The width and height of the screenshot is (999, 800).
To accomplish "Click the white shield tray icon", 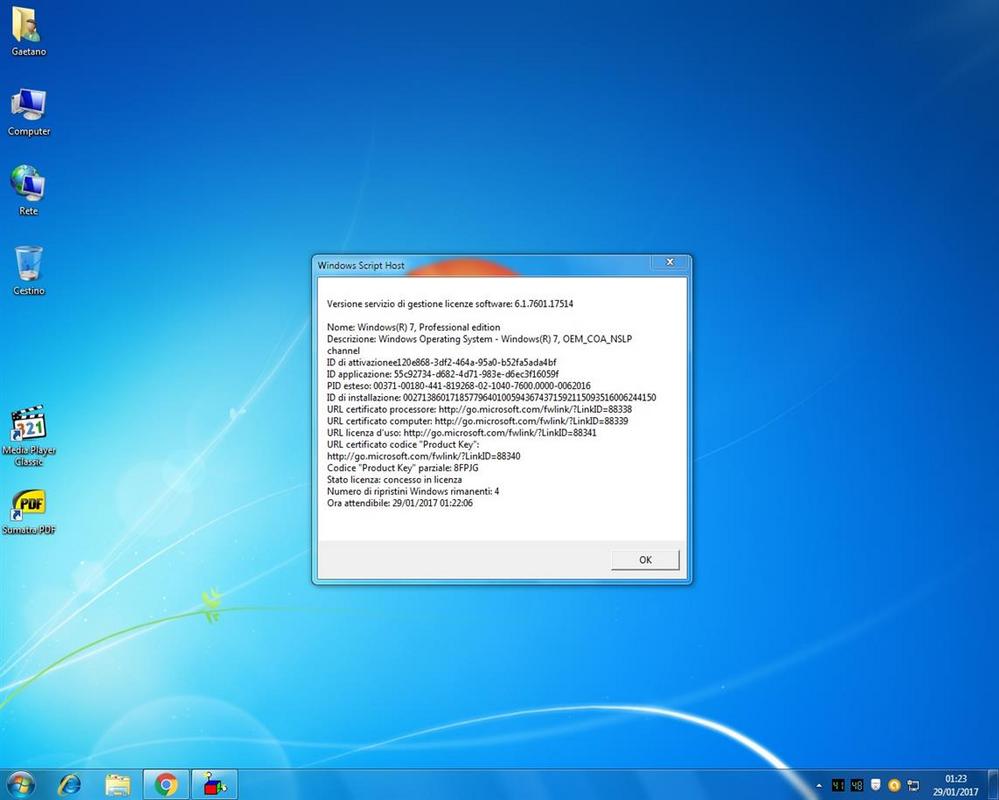I will point(875,785).
